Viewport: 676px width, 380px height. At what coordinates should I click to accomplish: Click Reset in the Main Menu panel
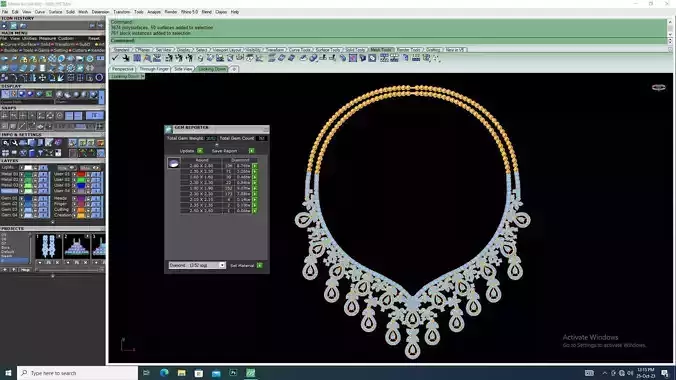click(x=94, y=38)
